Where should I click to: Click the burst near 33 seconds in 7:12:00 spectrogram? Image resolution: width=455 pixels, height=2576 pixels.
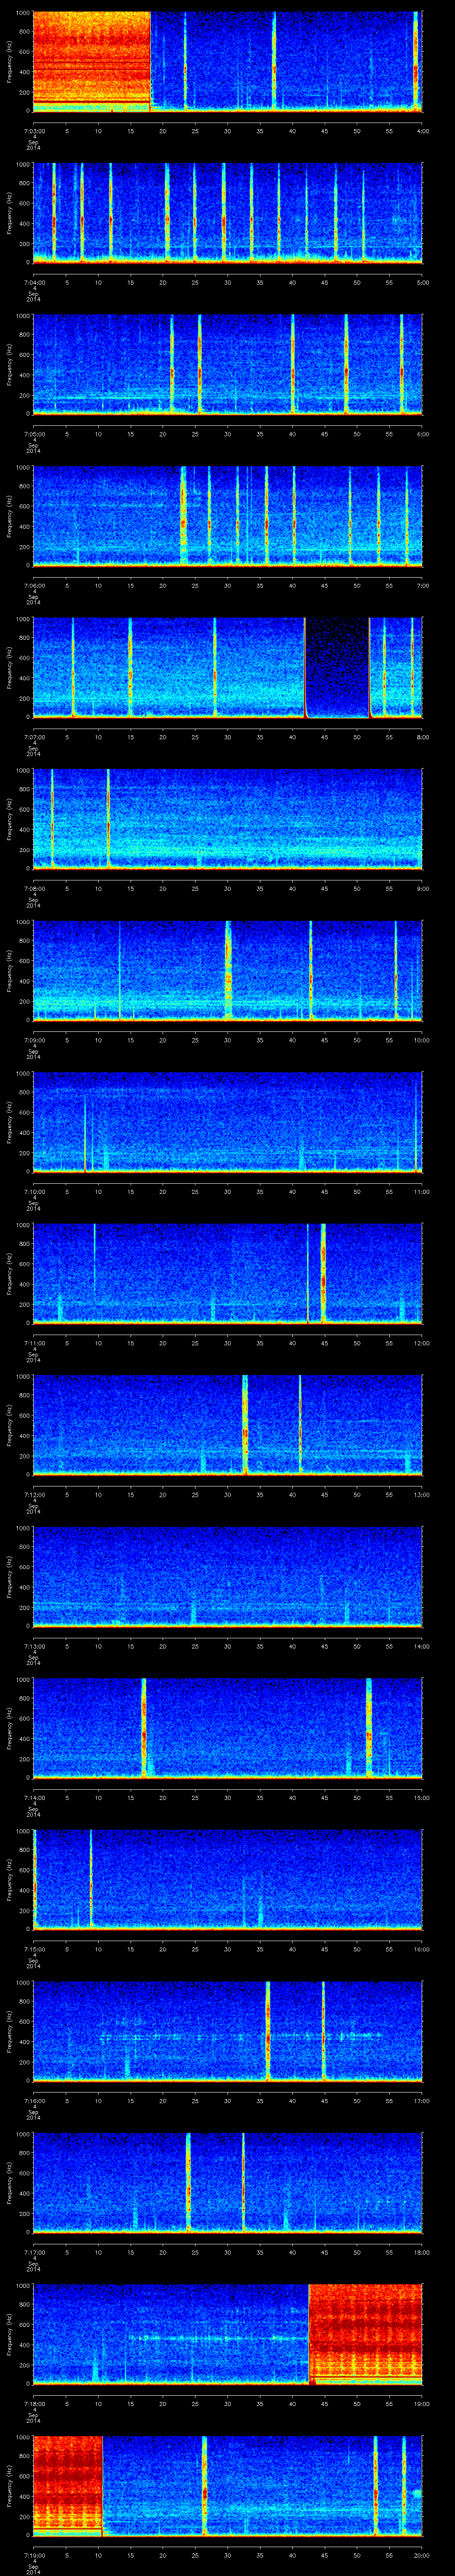pos(245,1424)
